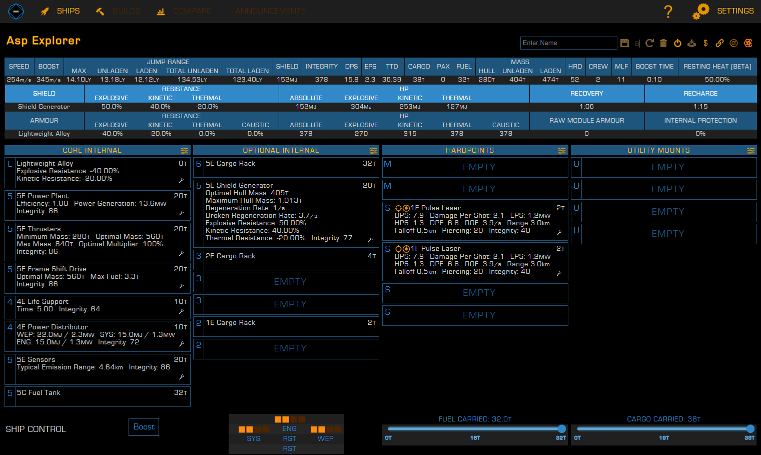The width and height of the screenshot is (761, 455).
Task: Select the 5E Cargo Rack slot
Action: [286, 167]
